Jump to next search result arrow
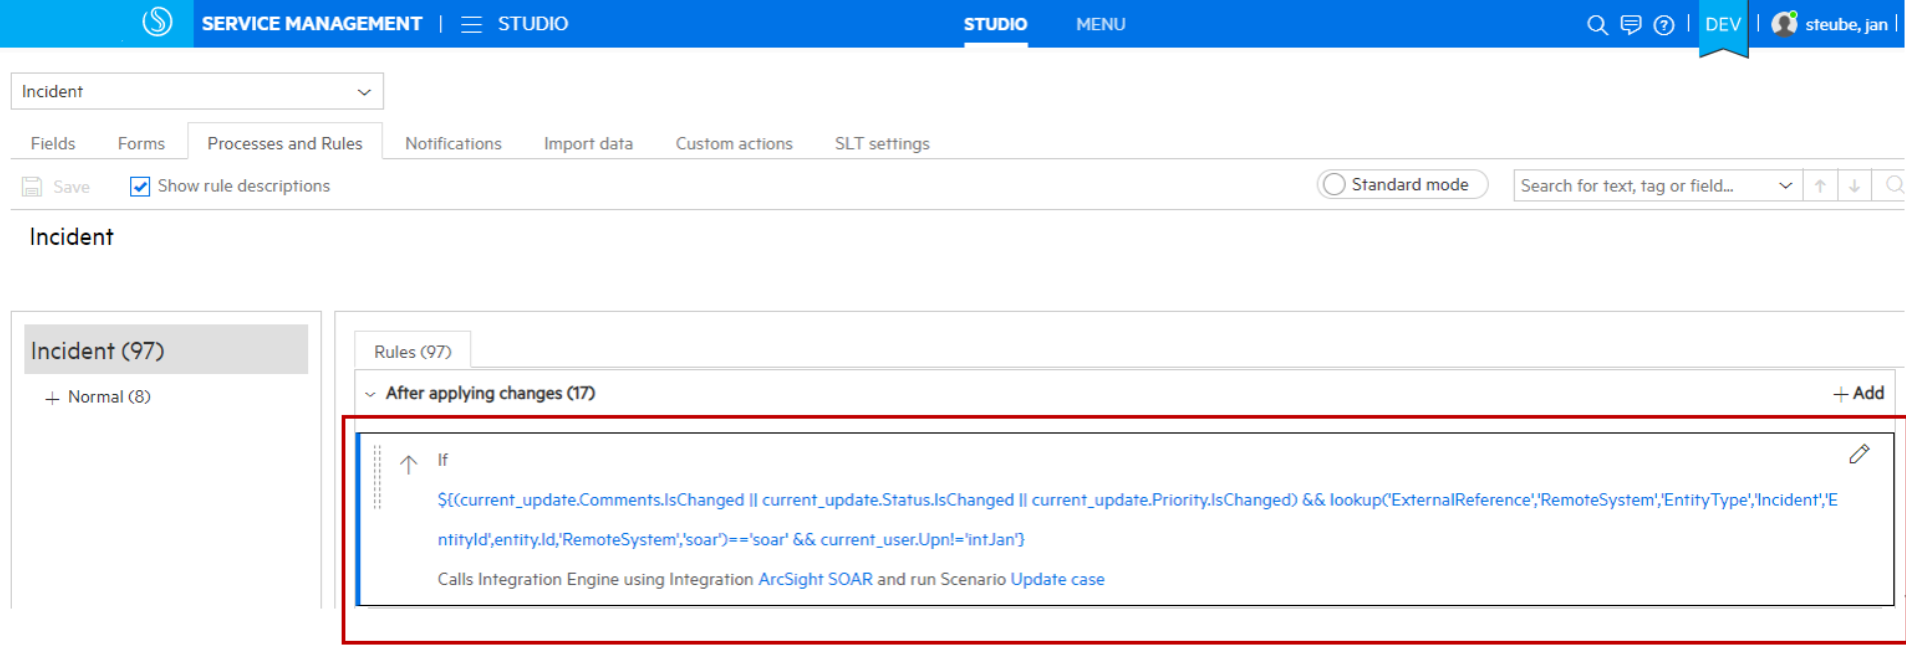The image size is (1906, 655). click(x=1854, y=186)
